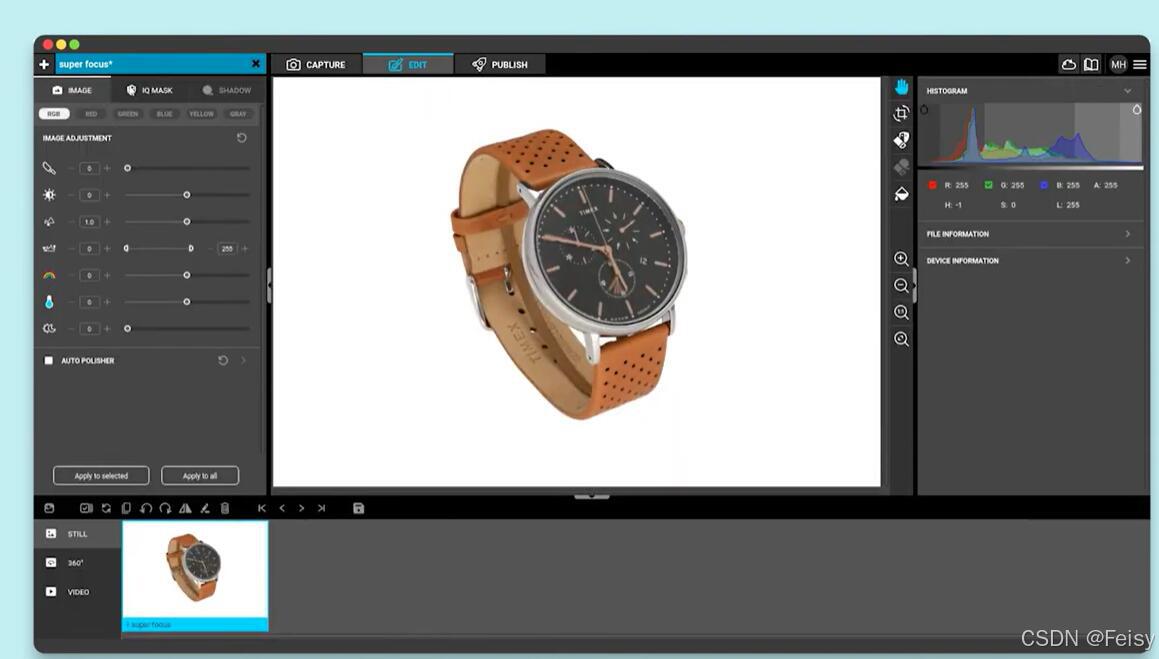This screenshot has height=659, width=1159.
Task: Click the save floppy disk icon
Action: point(358,508)
